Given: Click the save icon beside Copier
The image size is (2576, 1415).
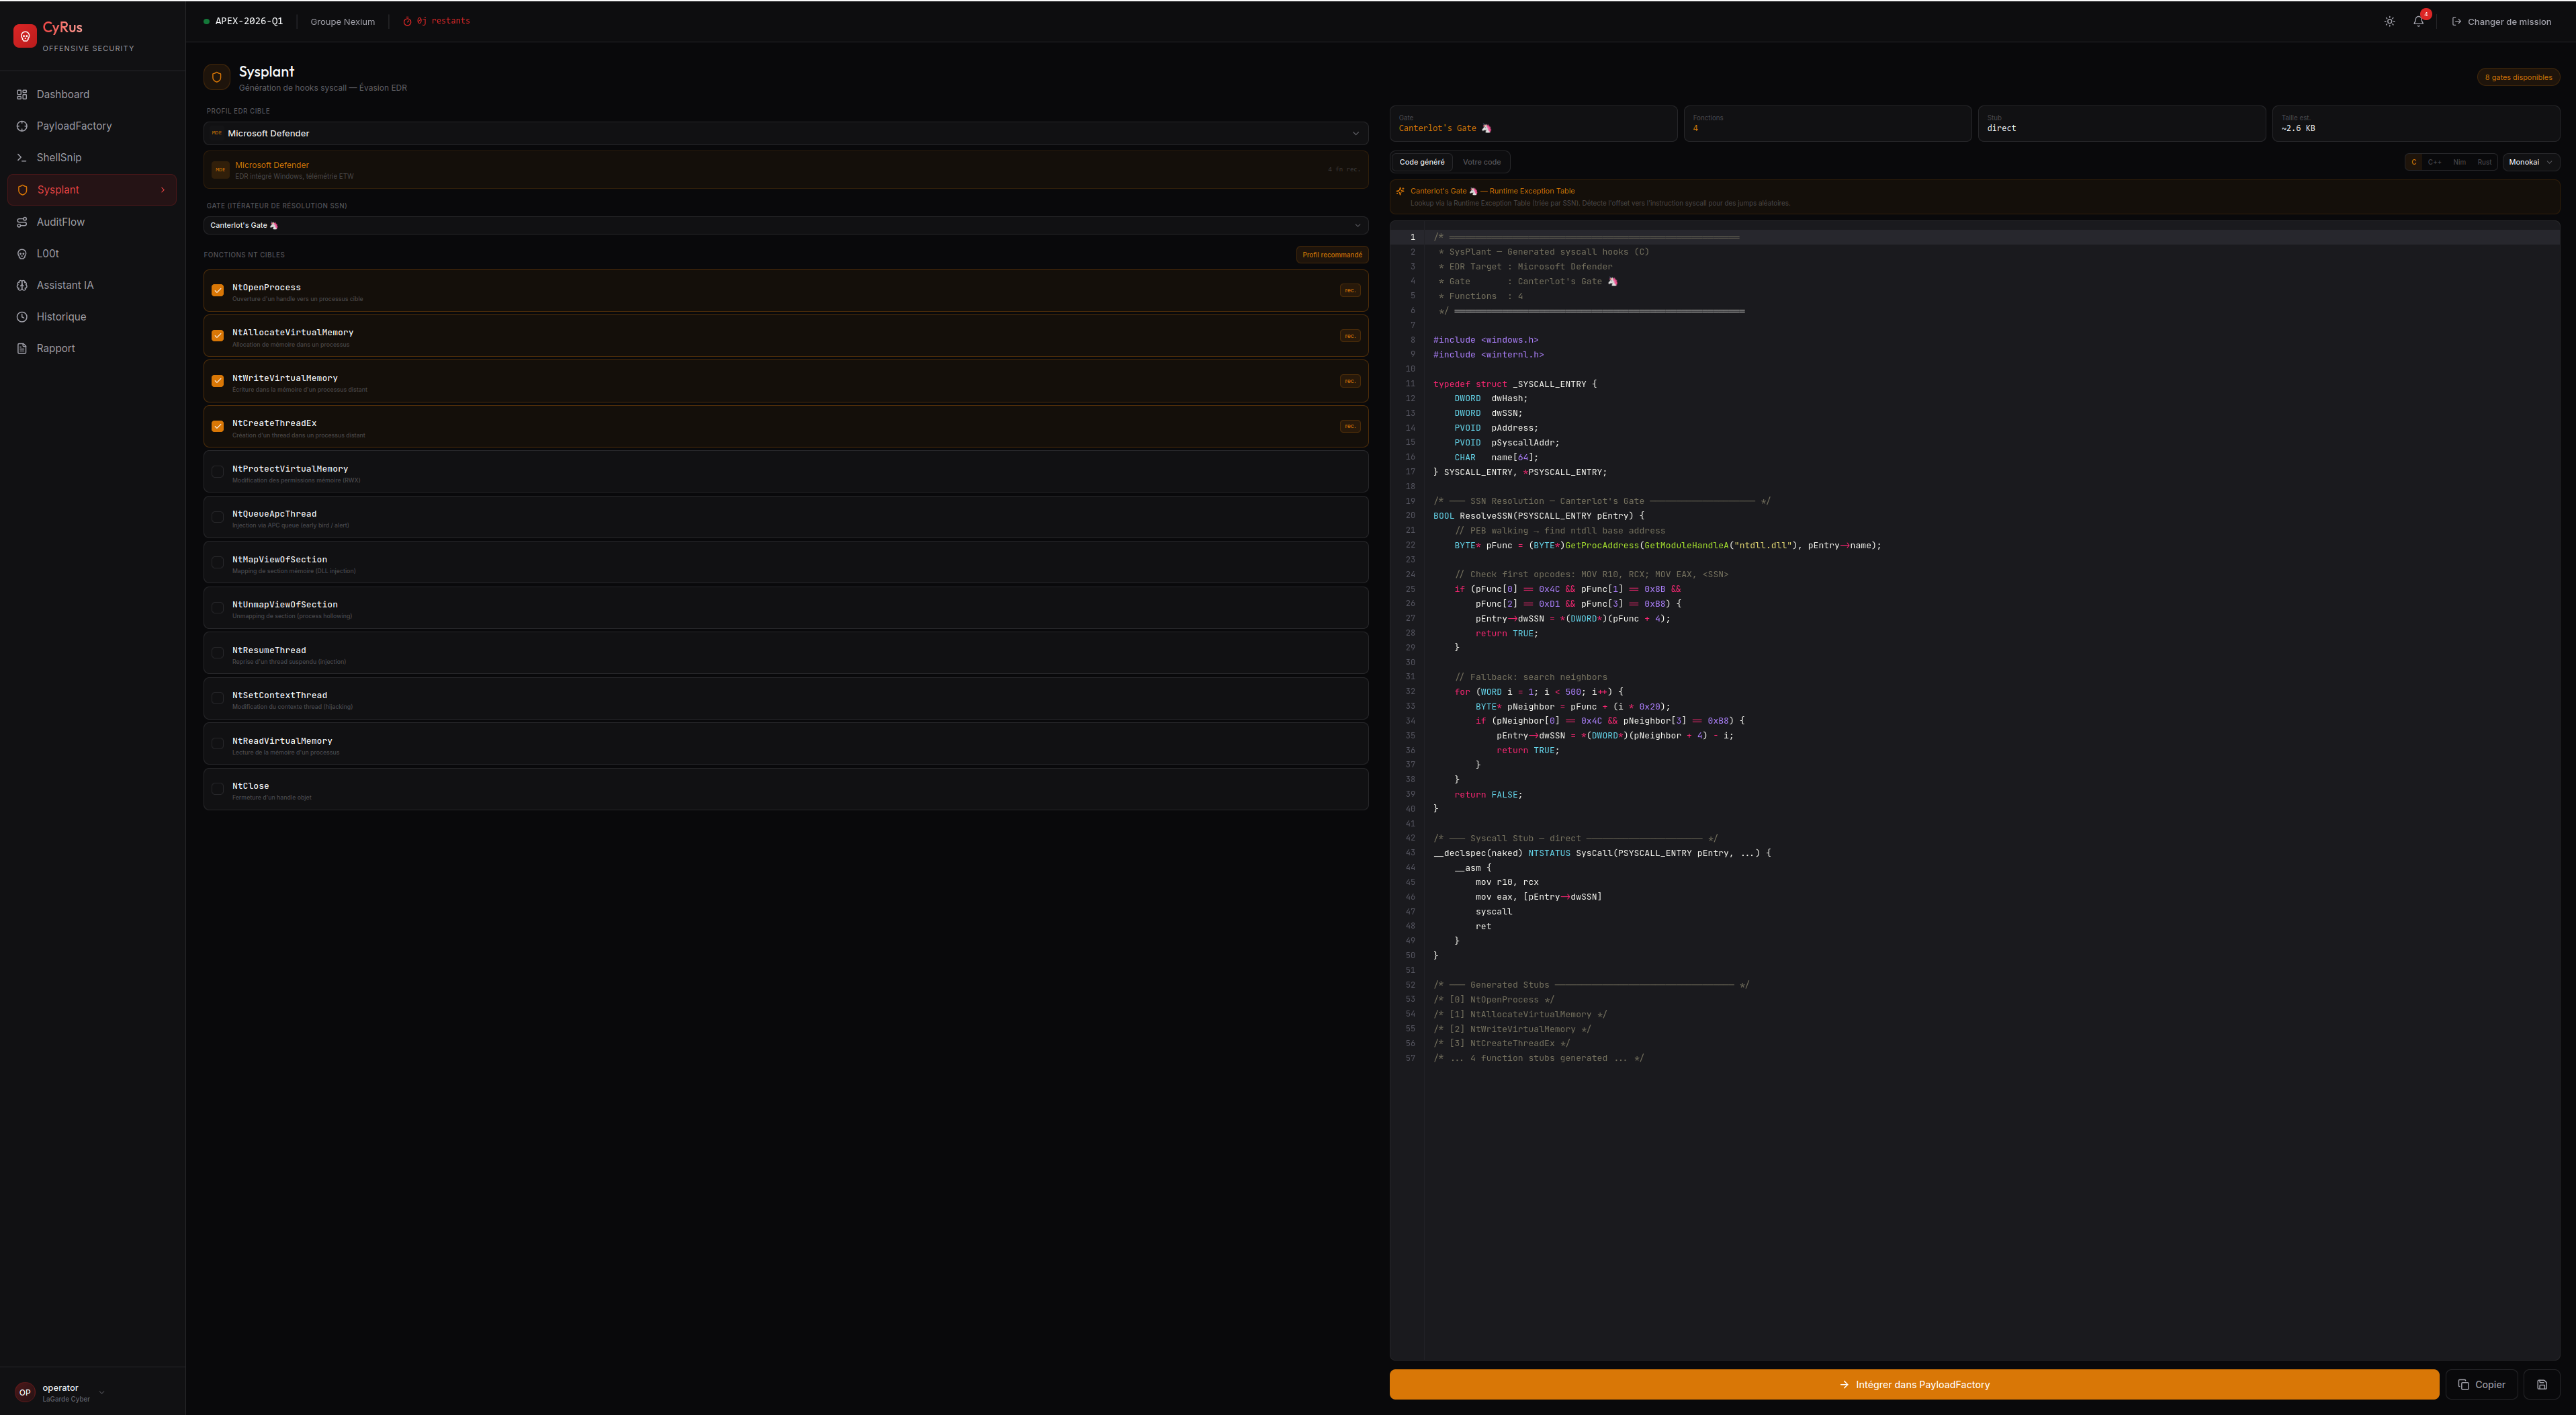Looking at the screenshot, I should coord(2541,1385).
